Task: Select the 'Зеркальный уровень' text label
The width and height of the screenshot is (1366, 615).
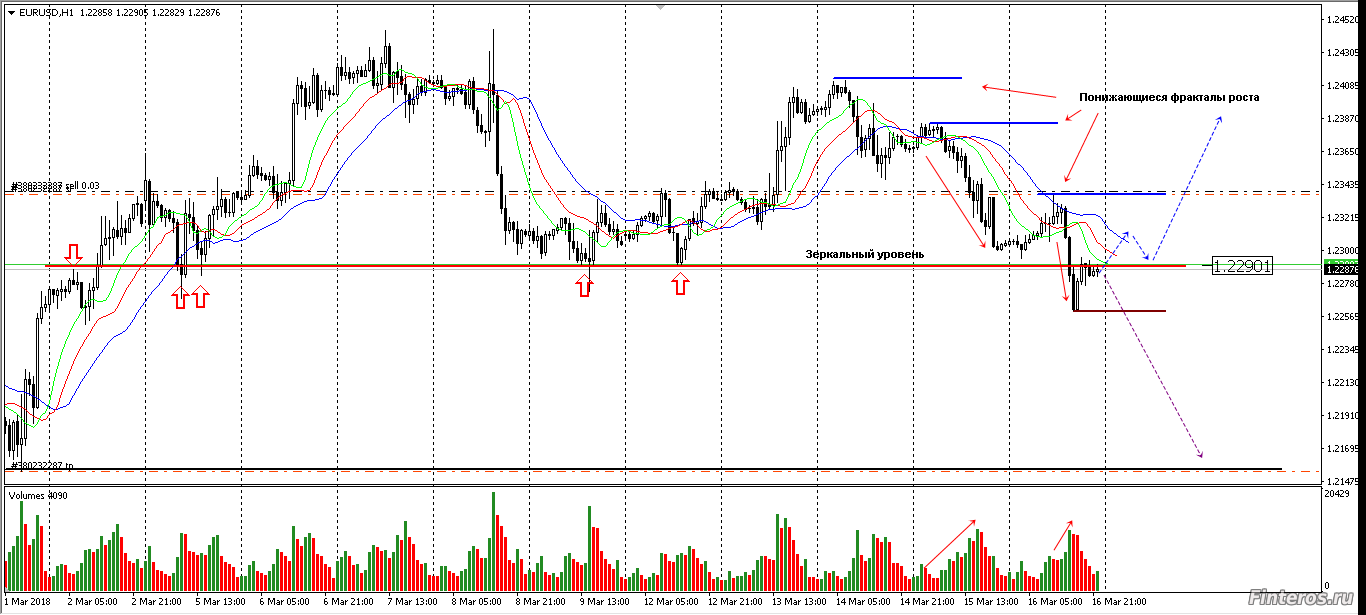Action: point(864,254)
